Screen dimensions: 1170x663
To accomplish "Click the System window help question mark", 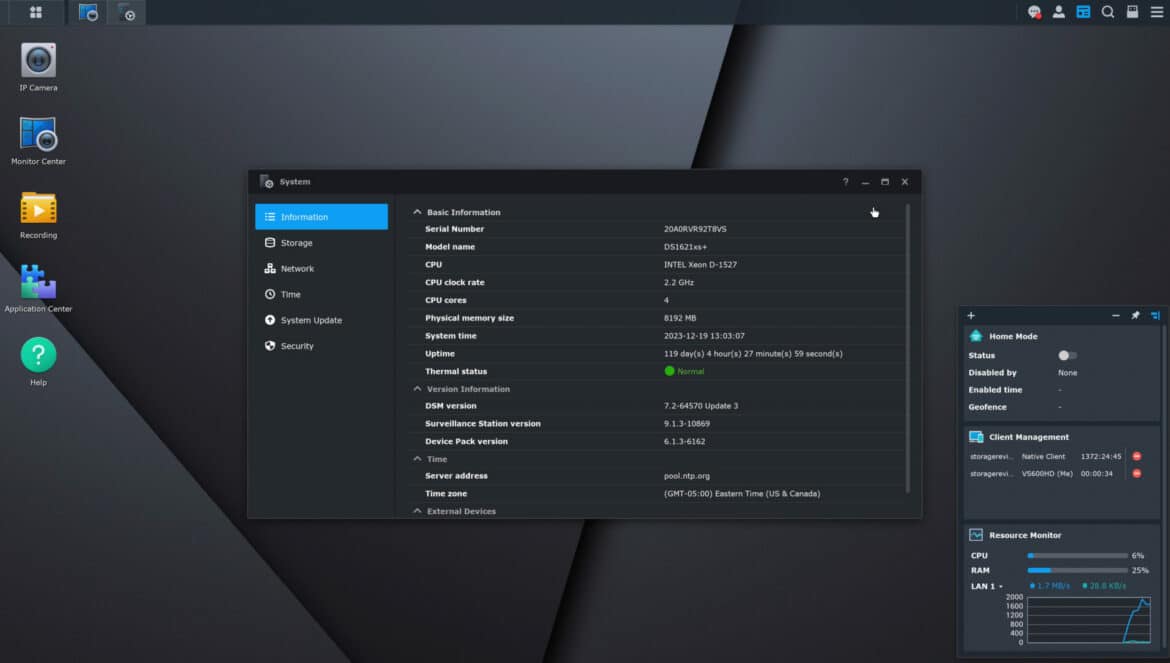I will (845, 182).
